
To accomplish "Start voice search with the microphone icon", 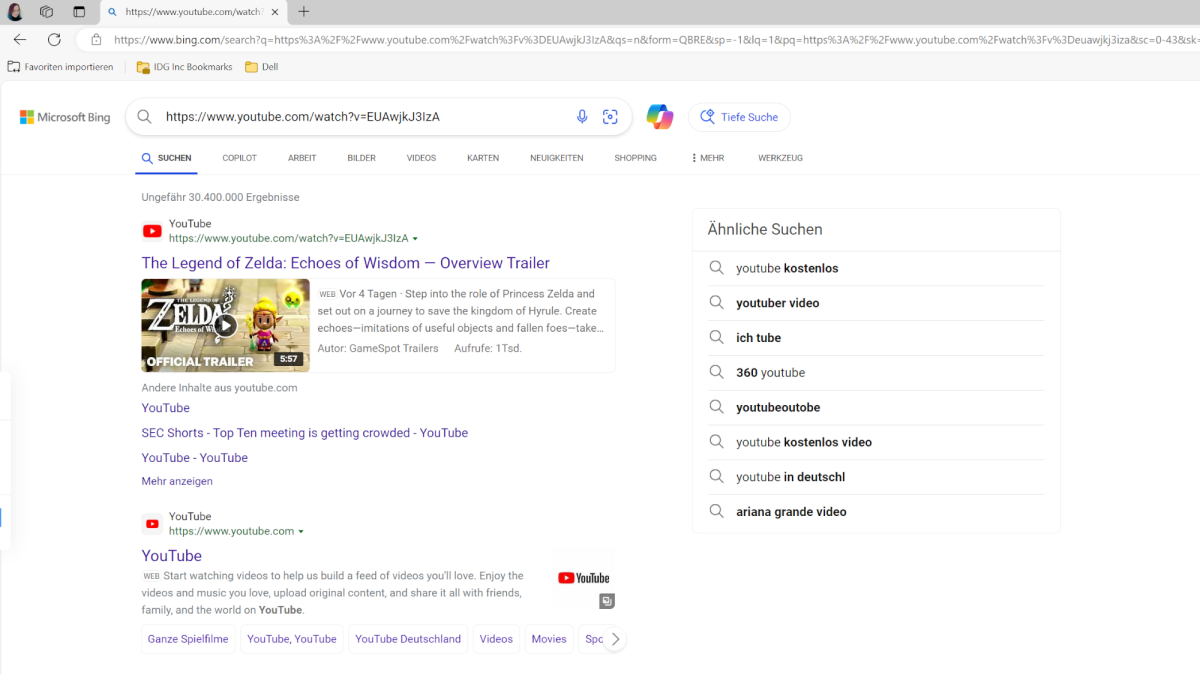I will (x=582, y=116).
